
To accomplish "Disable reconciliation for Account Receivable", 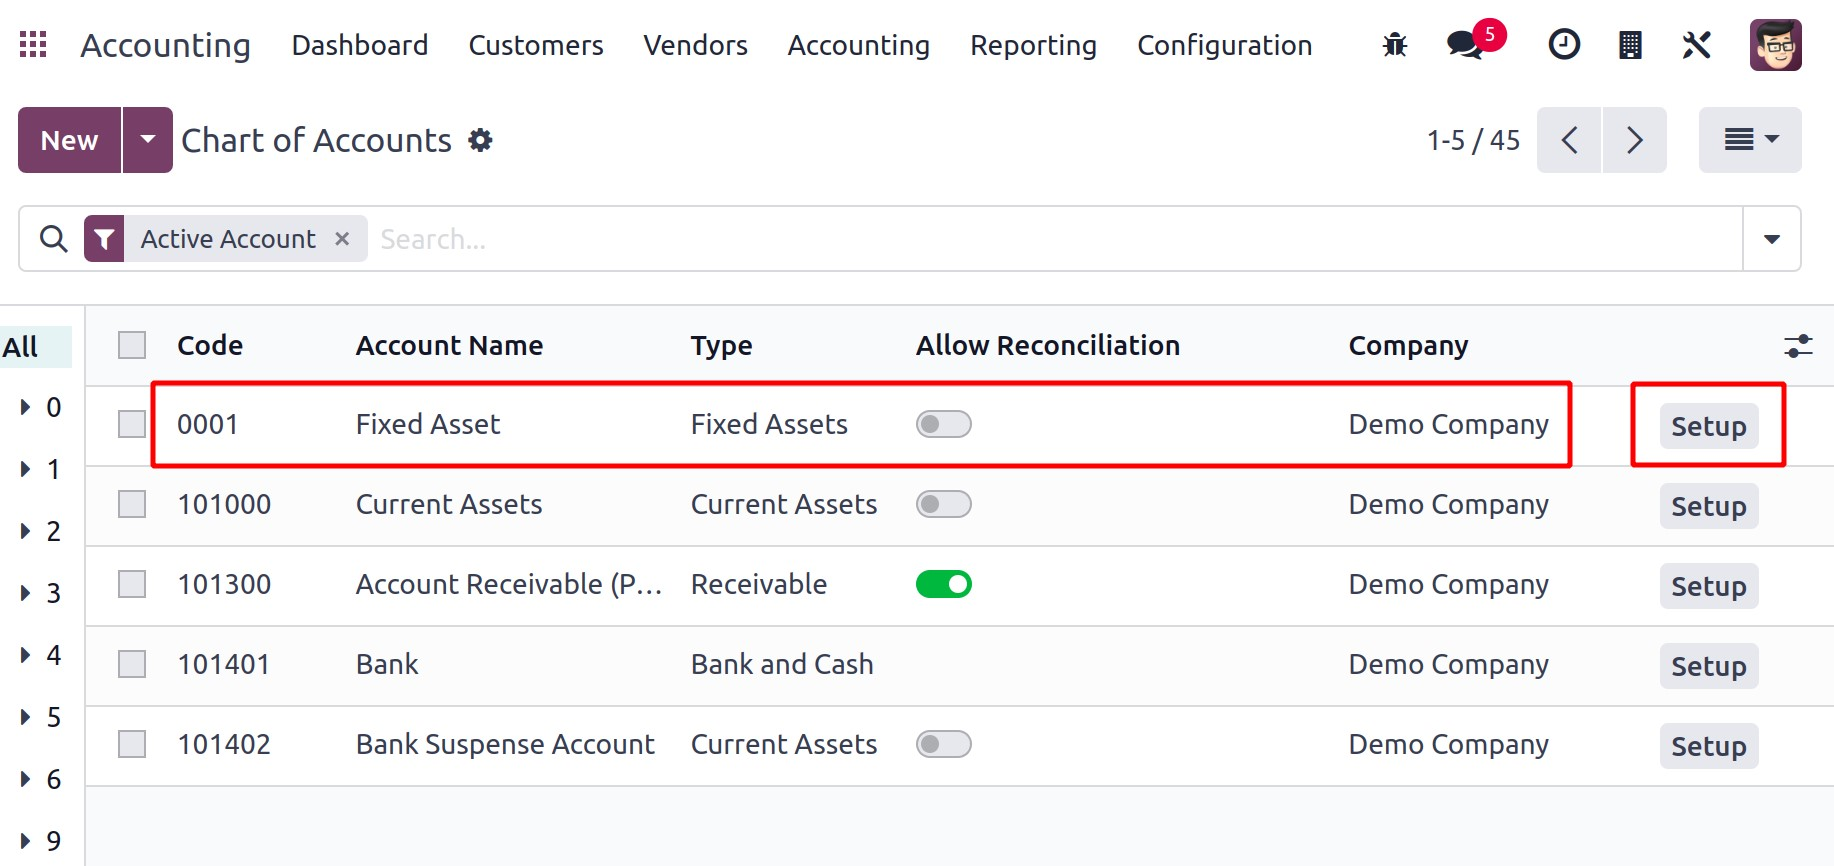I will [x=943, y=584].
